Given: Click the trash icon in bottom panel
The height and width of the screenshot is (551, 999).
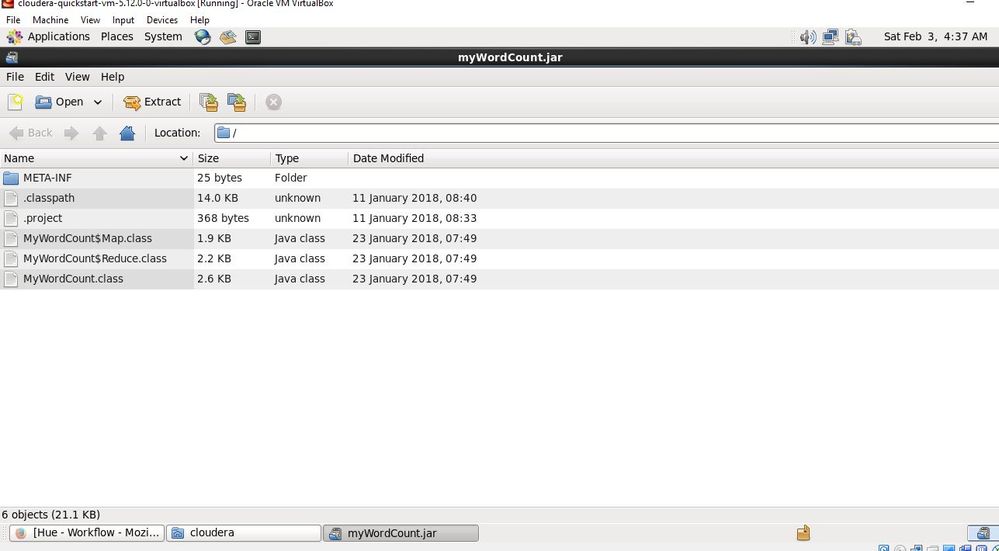Looking at the screenshot, I should (x=803, y=533).
